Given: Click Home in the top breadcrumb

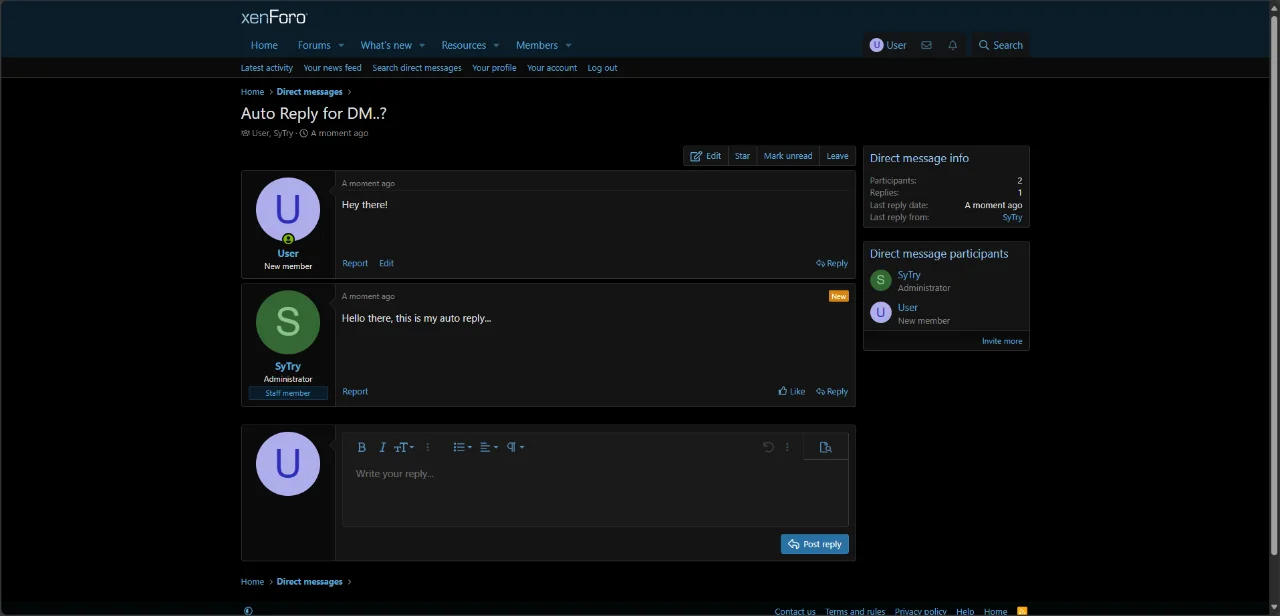Looking at the screenshot, I should click(x=252, y=92).
